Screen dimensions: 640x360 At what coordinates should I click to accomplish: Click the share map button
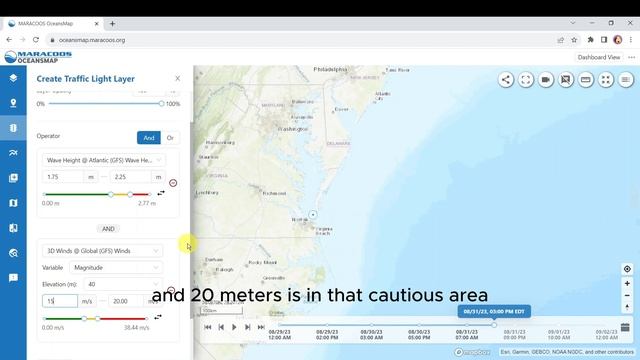coord(506,80)
